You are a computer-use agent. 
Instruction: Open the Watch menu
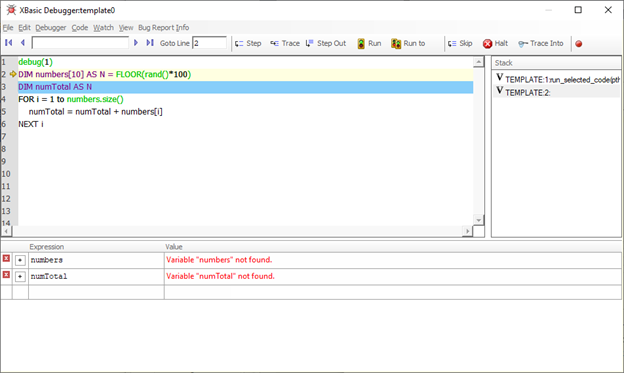point(103,27)
